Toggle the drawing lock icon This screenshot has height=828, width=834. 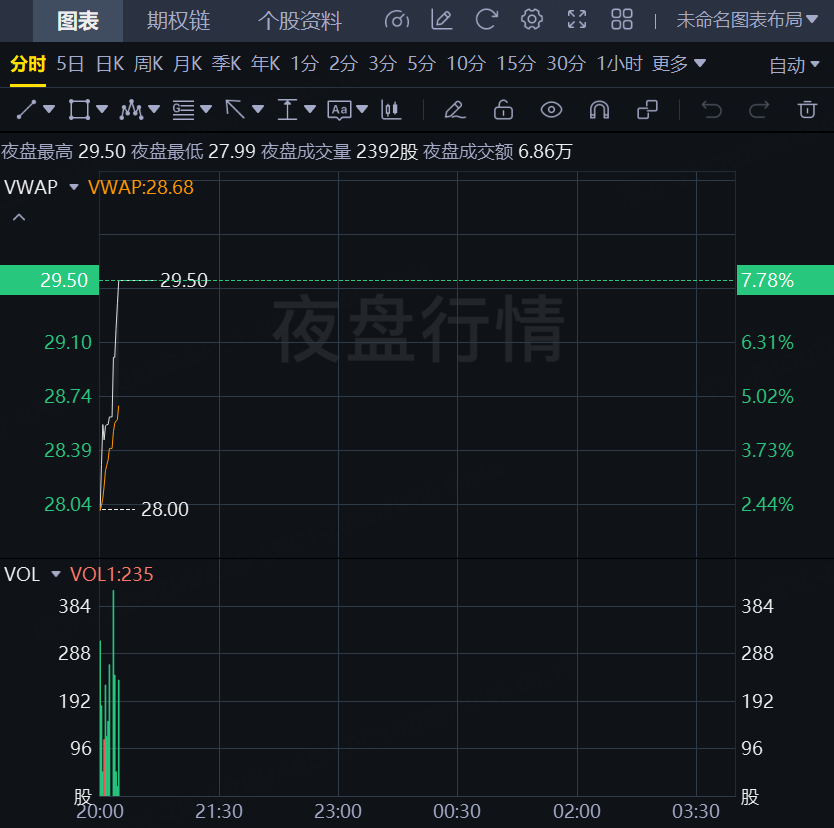503,109
